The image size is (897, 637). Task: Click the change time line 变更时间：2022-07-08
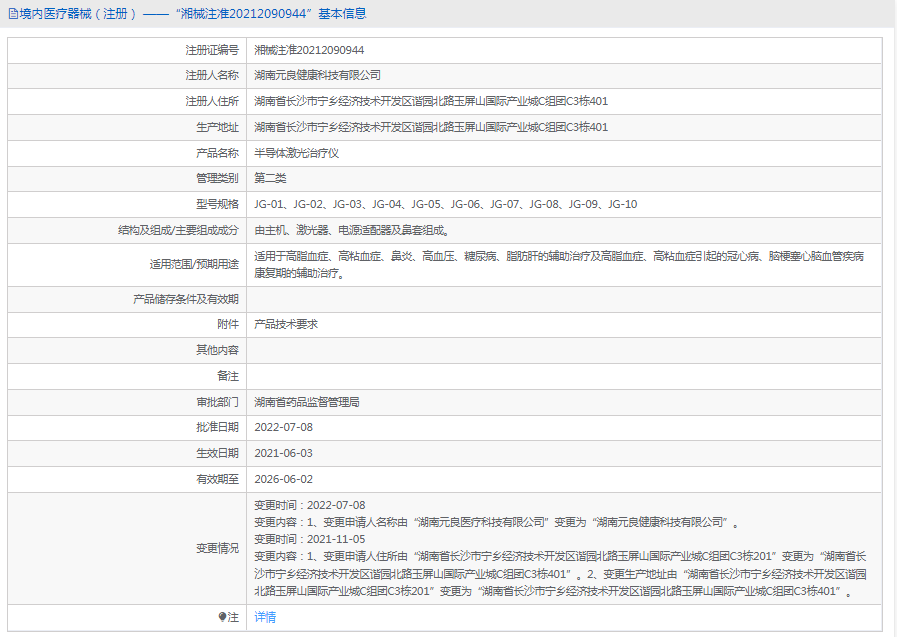[309, 505]
